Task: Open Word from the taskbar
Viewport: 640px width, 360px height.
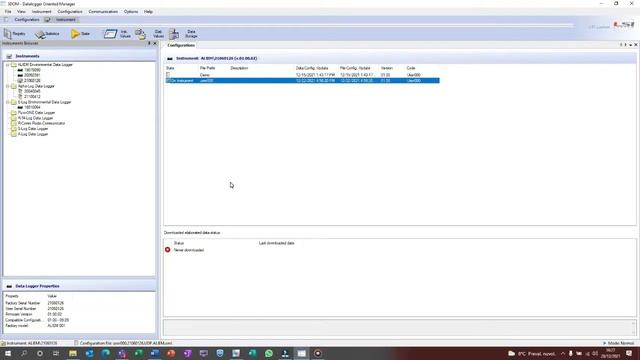Action: tap(155, 353)
